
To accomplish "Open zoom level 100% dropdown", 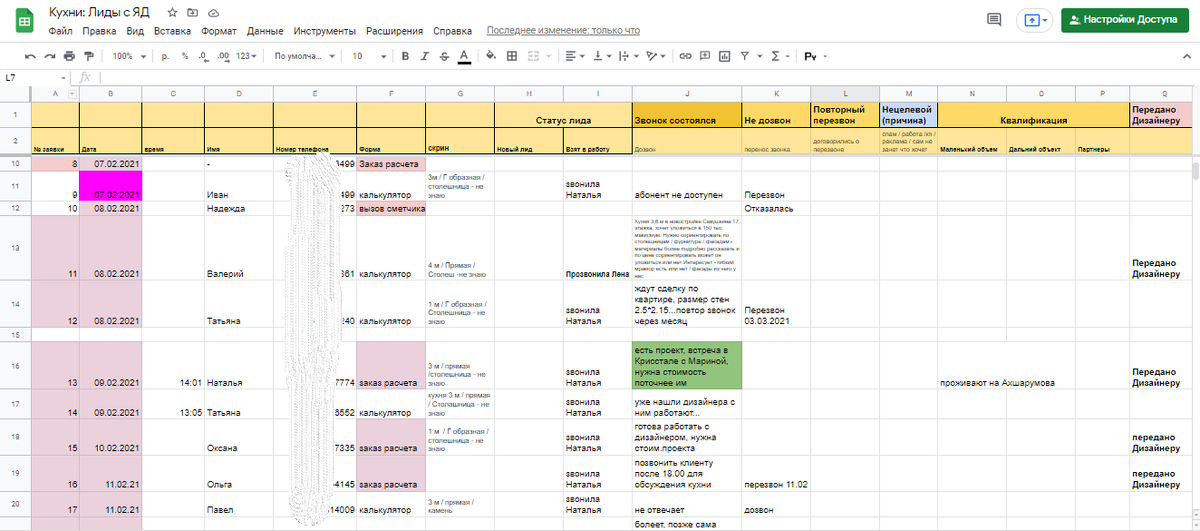I will (x=127, y=56).
